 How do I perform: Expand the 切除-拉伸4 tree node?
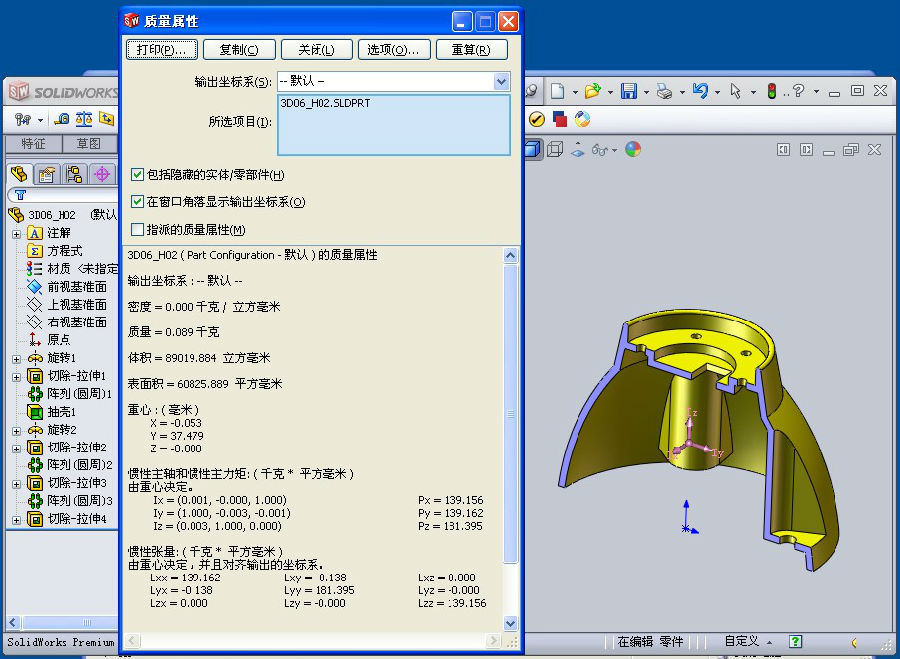click(16, 520)
